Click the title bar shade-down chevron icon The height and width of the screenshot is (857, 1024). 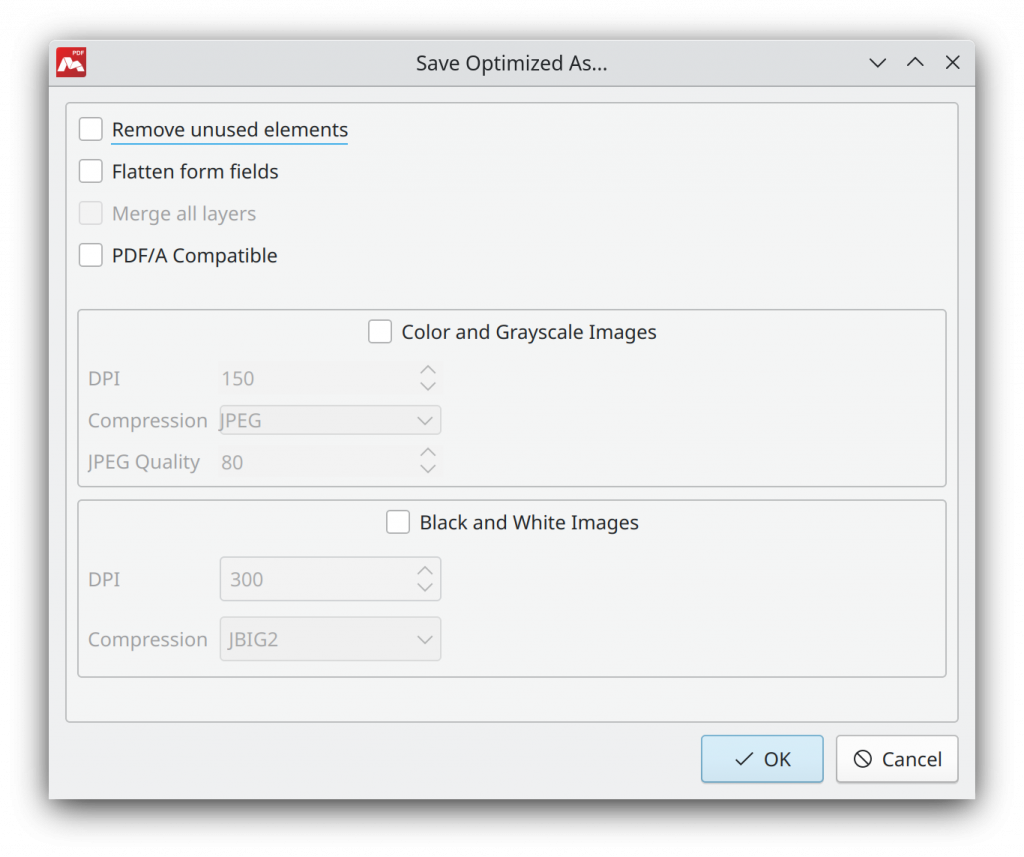click(x=877, y=62)
